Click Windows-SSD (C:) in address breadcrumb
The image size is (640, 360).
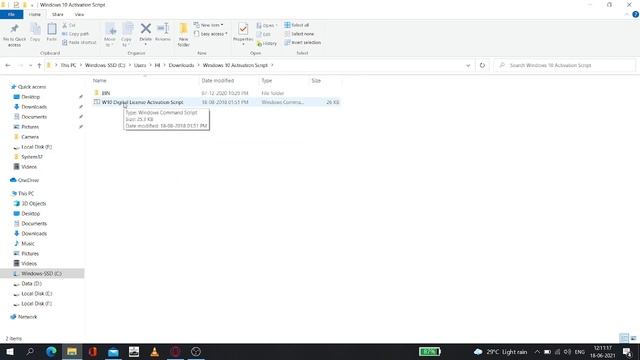tap(105, 65)
